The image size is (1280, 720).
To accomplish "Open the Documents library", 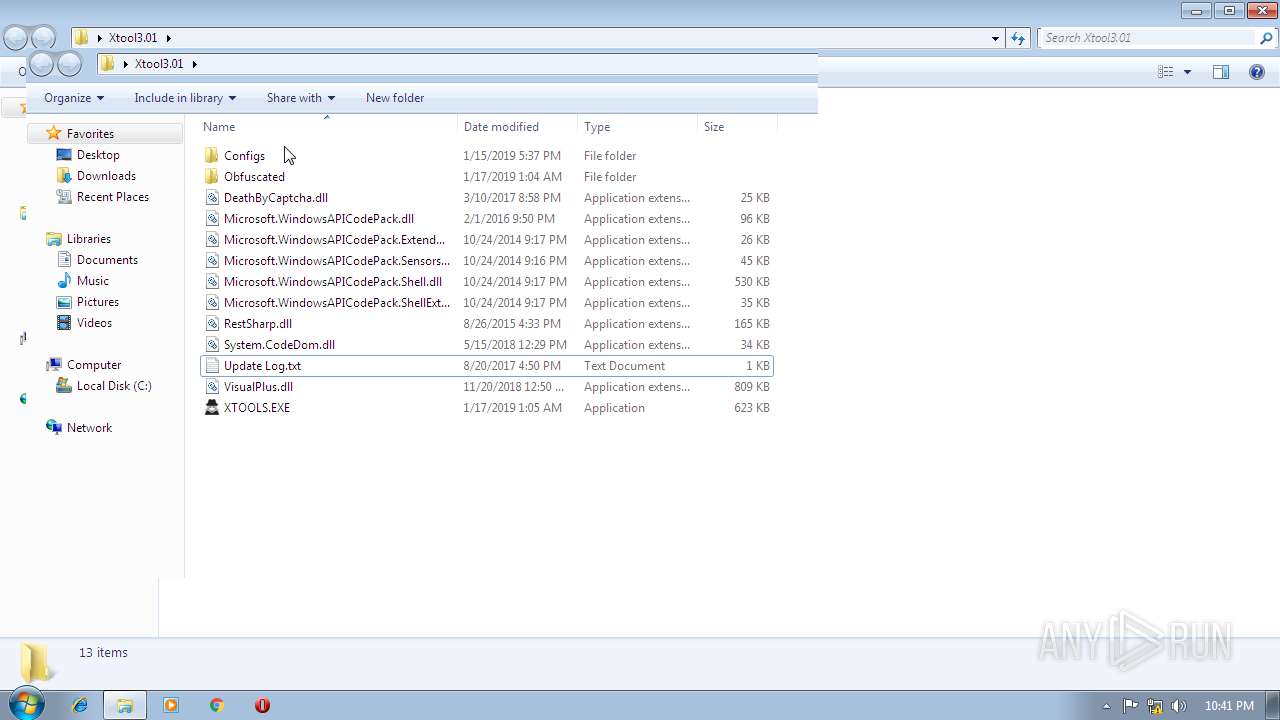I will point(107,260).
